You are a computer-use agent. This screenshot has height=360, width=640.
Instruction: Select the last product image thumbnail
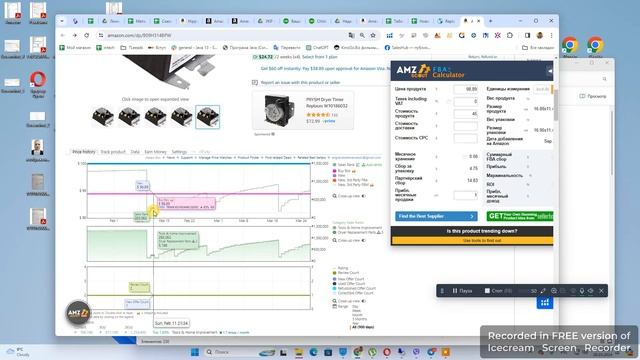[207, 117]
